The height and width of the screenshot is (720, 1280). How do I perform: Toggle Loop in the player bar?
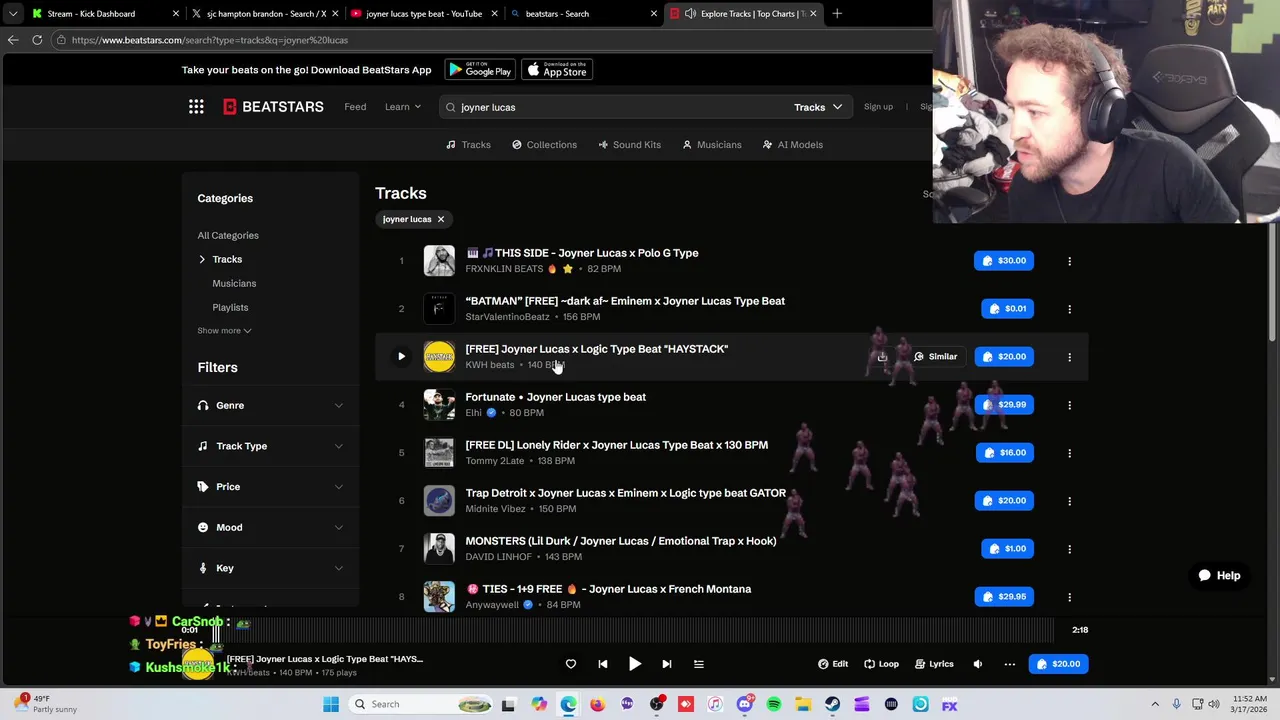point(881,664)
